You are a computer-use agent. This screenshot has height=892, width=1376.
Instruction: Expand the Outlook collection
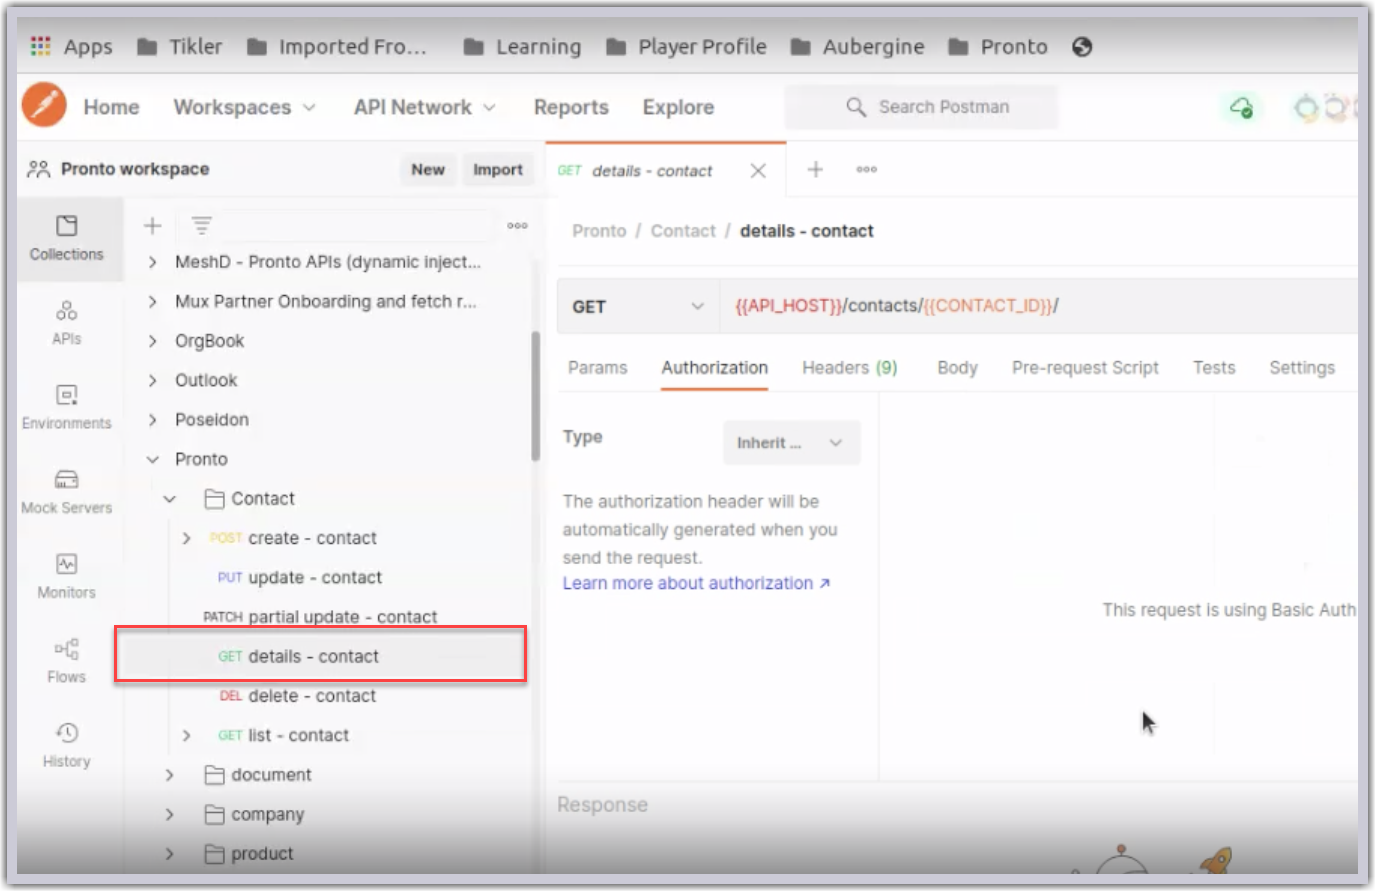click(x=152, y=380)
